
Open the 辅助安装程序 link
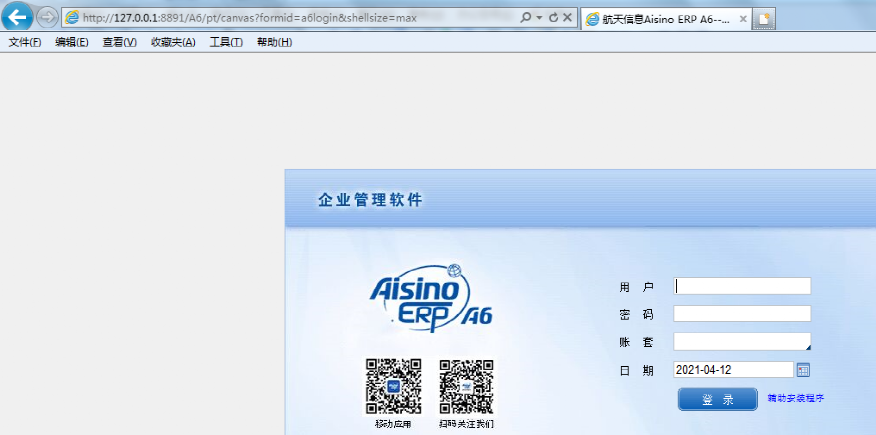click(x=796, y=399)
